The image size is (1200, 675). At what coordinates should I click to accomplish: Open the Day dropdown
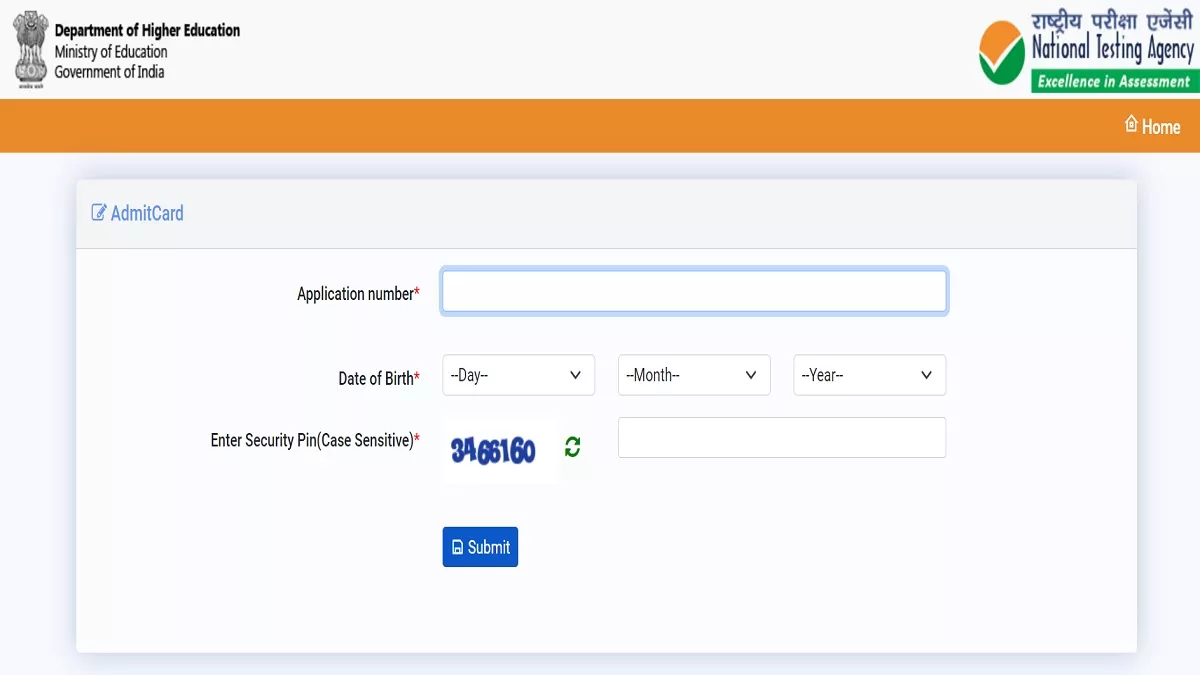[518, 375]
